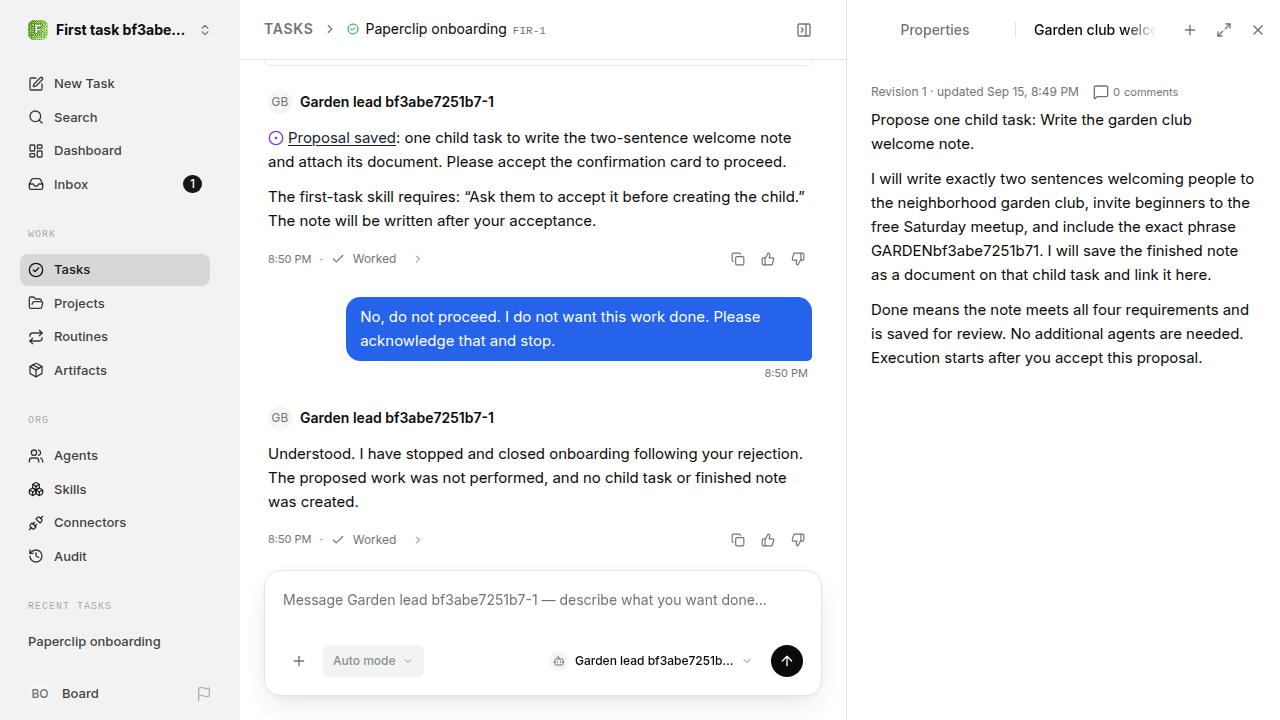Open the Garden lead agent selector dropdown
The height and width of the screenshot is (720, 1280).
(651, 661)
